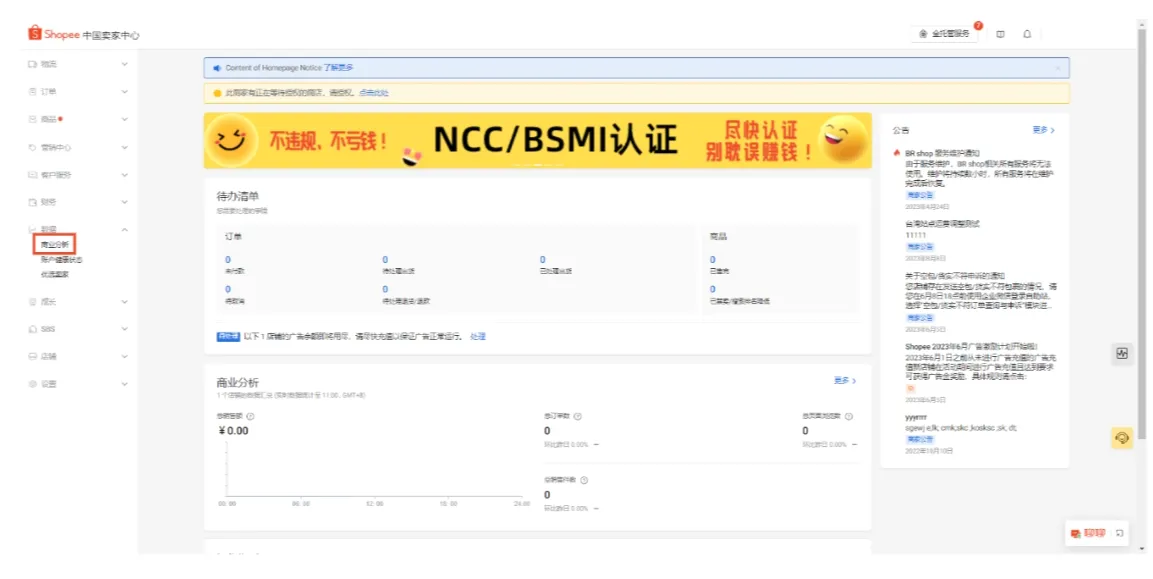Viewport: 1153px width, 579px height.
Task: Expand the 店铺 sidebar menu
Action: click(x=33, y=355)
